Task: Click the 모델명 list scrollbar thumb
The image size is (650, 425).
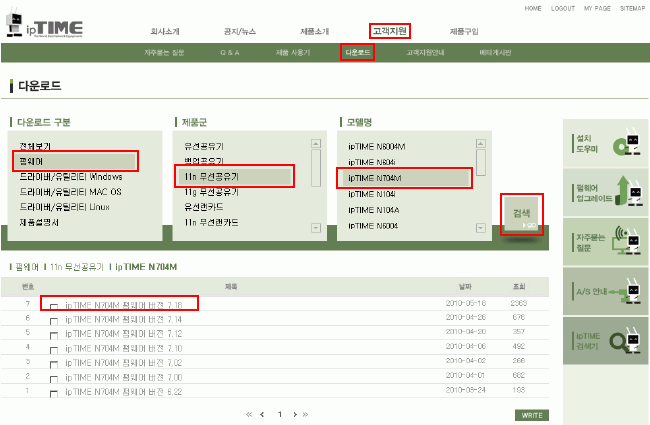Action: tap(481, 163)
